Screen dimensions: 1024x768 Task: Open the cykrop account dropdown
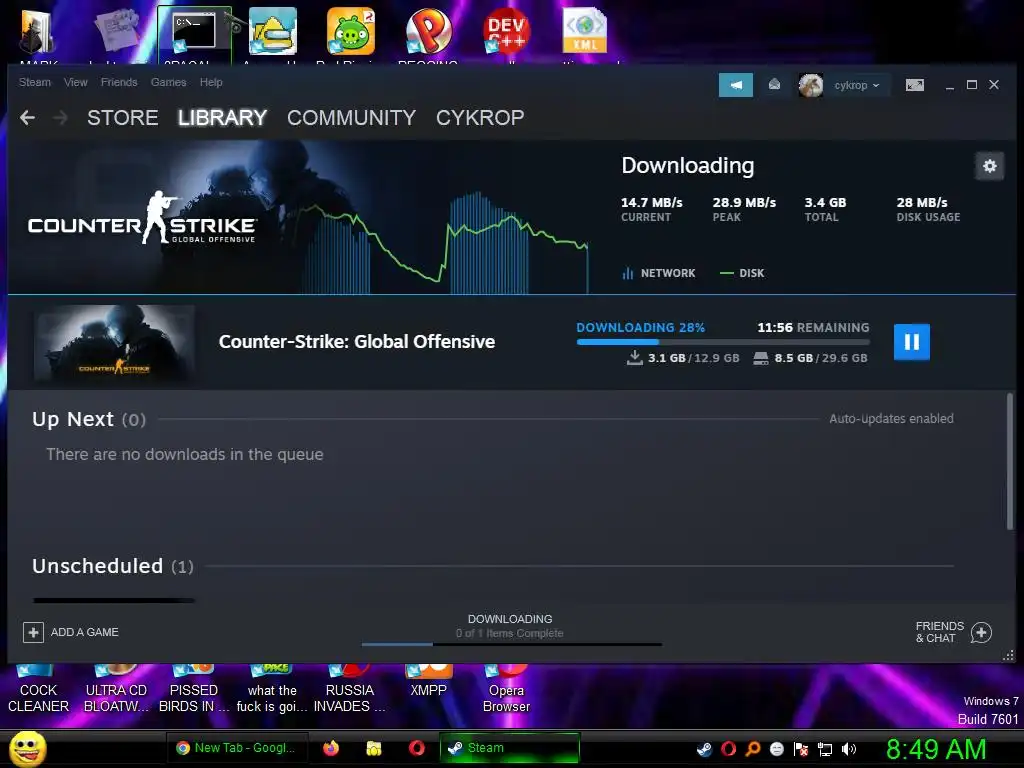[857, 85]
